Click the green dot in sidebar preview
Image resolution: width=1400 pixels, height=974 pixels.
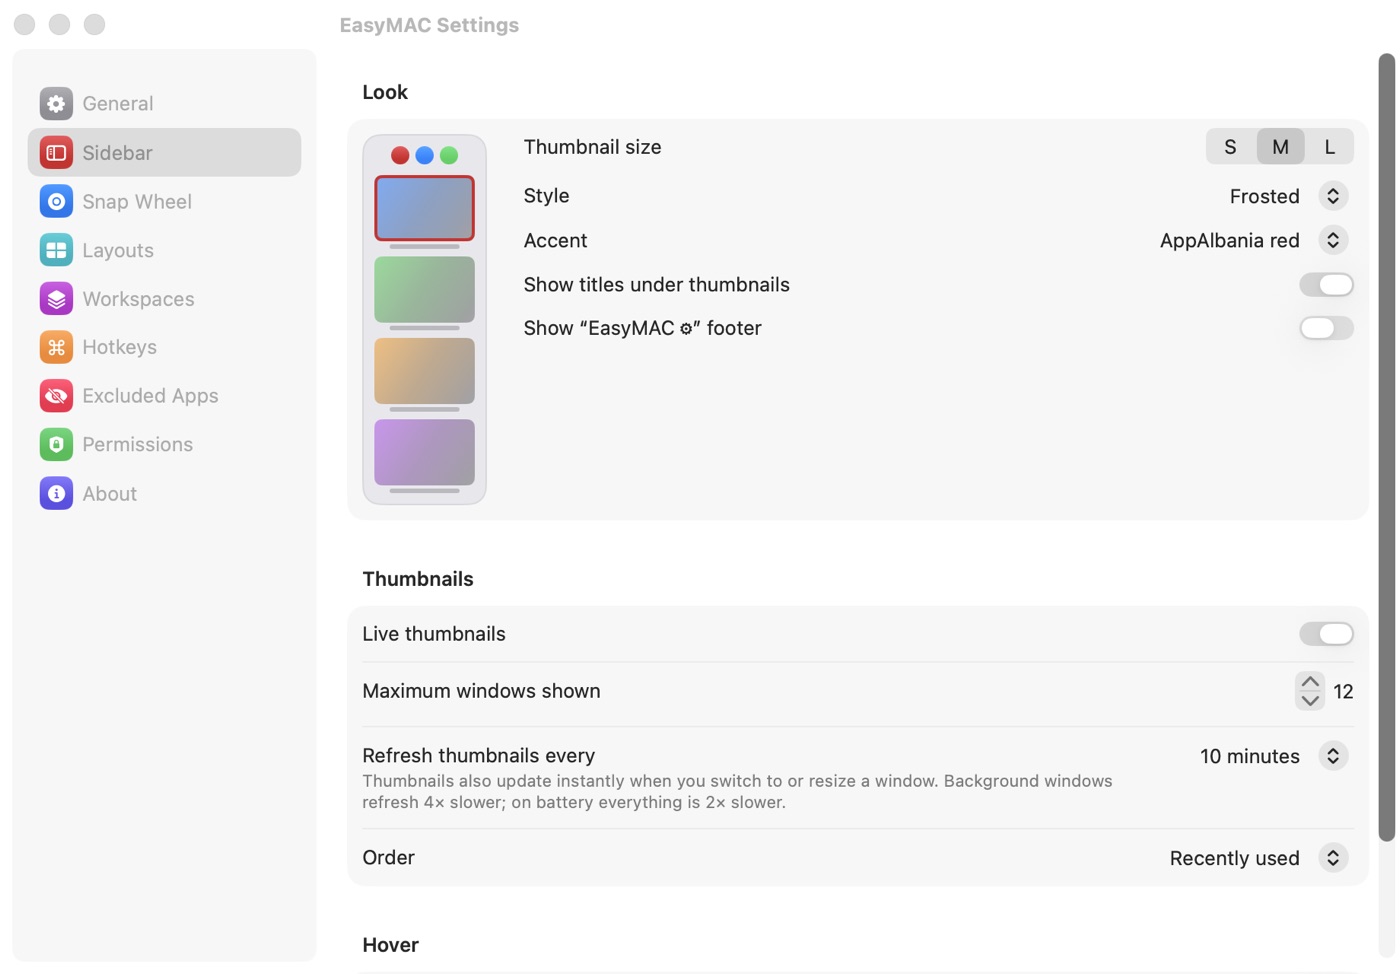[x=449, y=155]
